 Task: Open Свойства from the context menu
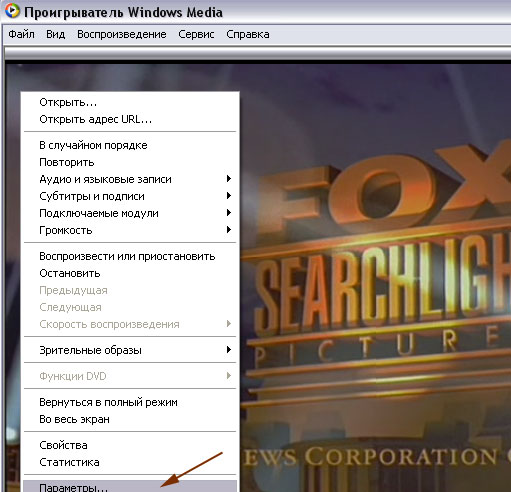pyautogui.click(x=130, y=445)
